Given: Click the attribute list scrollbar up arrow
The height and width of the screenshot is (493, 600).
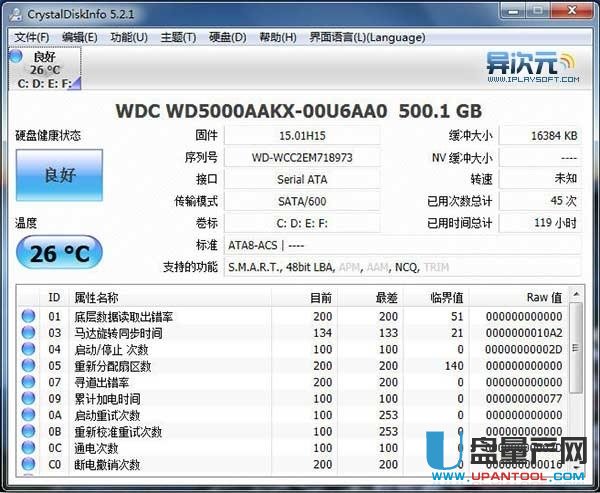Looking at the screenshot, I should pos(576,296).
